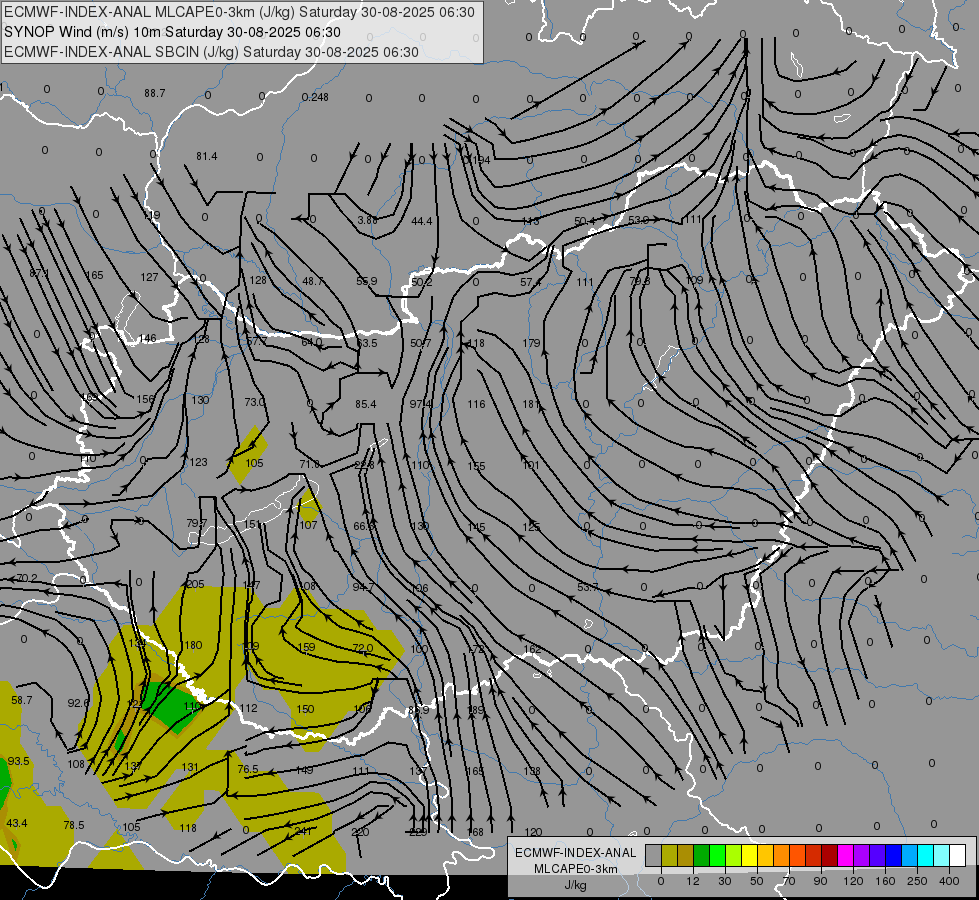Click the SBCIN title line in header

click(211, 52)
